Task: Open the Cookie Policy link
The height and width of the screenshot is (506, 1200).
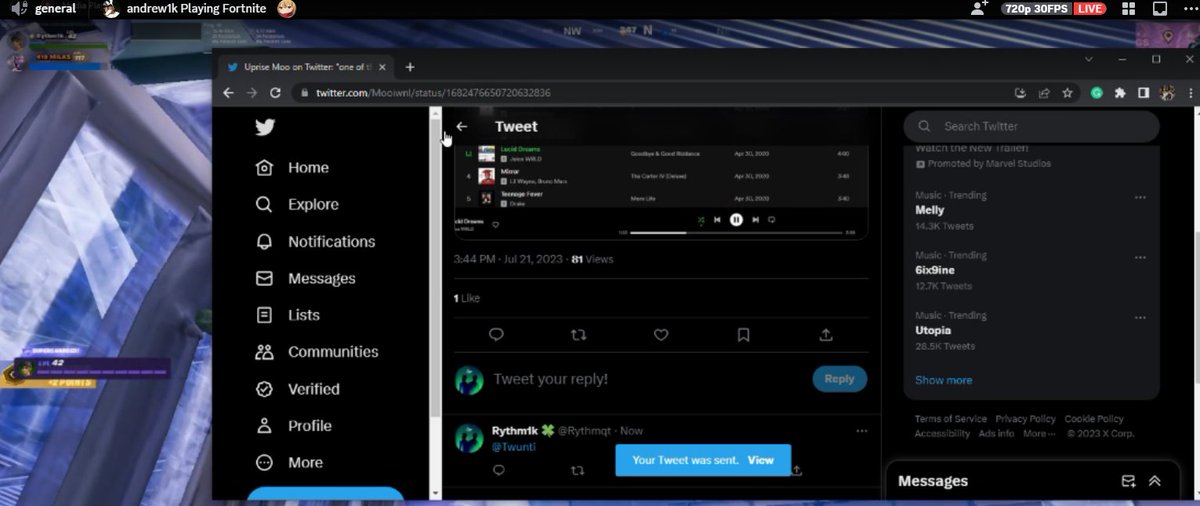Action: coord(1093,419)
